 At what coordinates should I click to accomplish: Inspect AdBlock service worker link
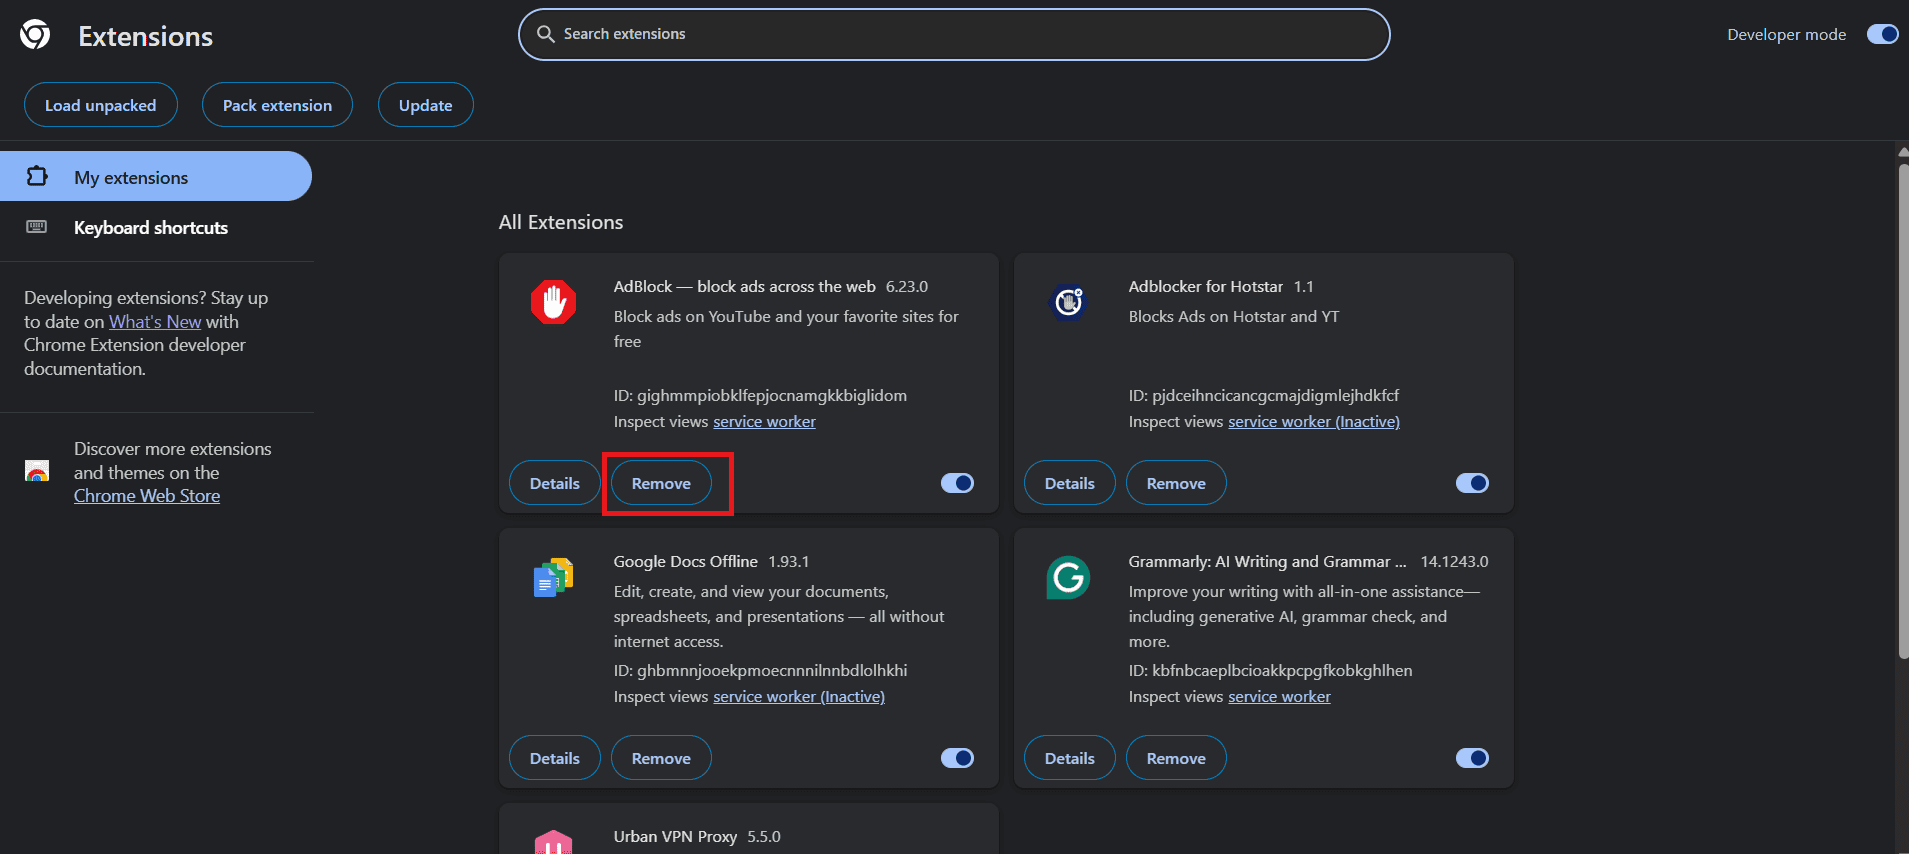764,422
